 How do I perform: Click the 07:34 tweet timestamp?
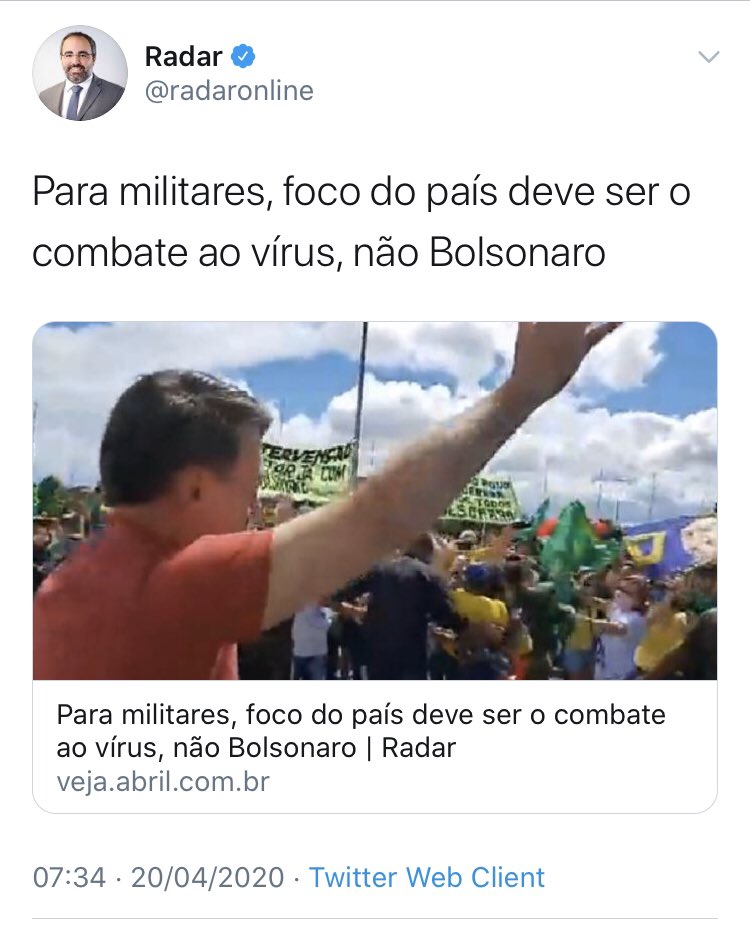(69, 877)
